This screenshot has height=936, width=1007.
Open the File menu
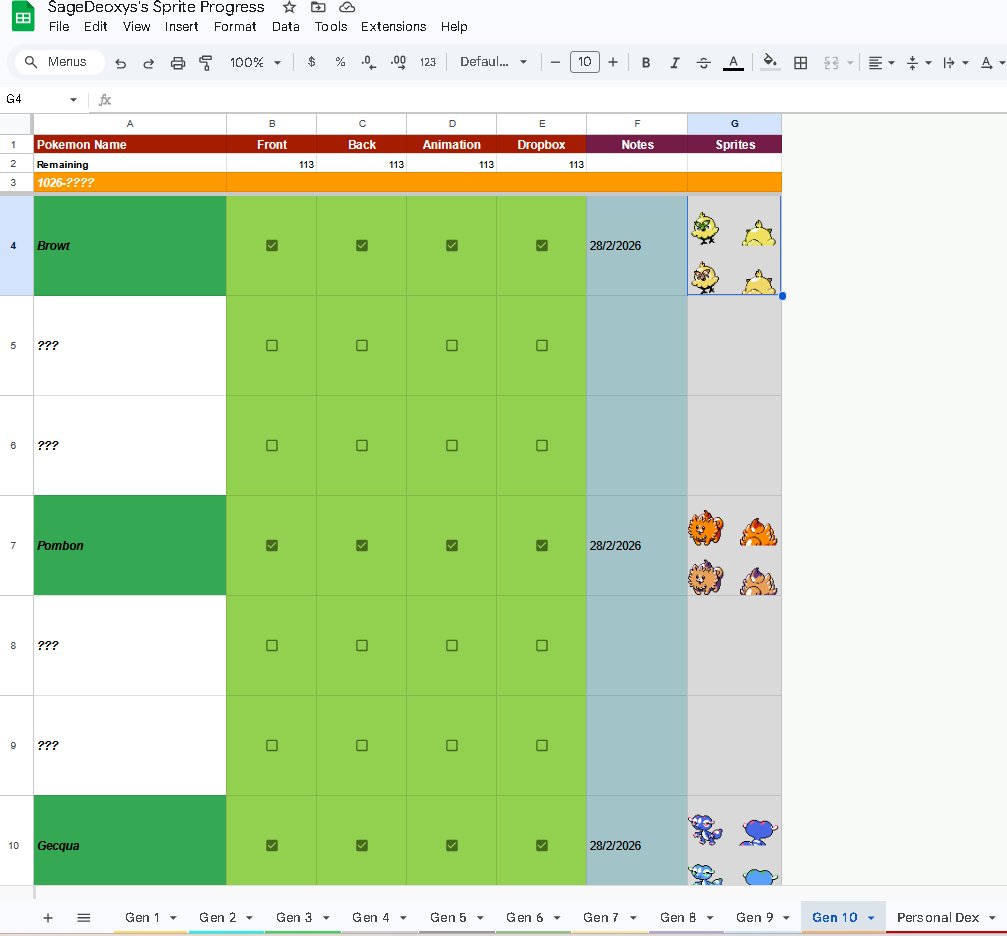(x=59, y=26)
